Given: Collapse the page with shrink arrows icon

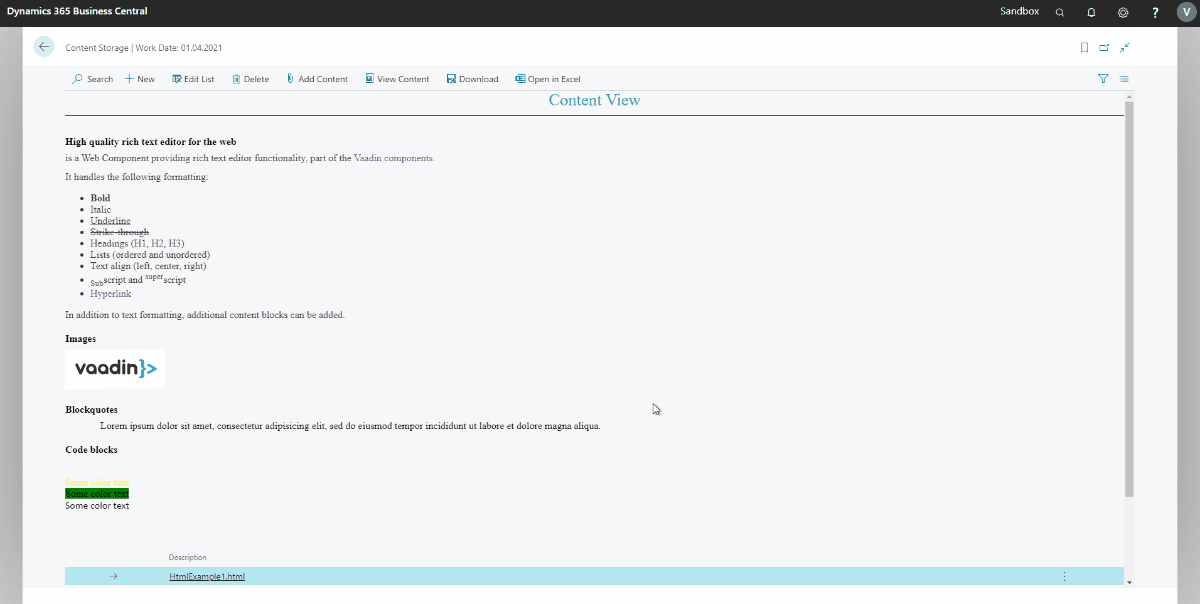Looking at the screenshot, I should (1124, 47).
